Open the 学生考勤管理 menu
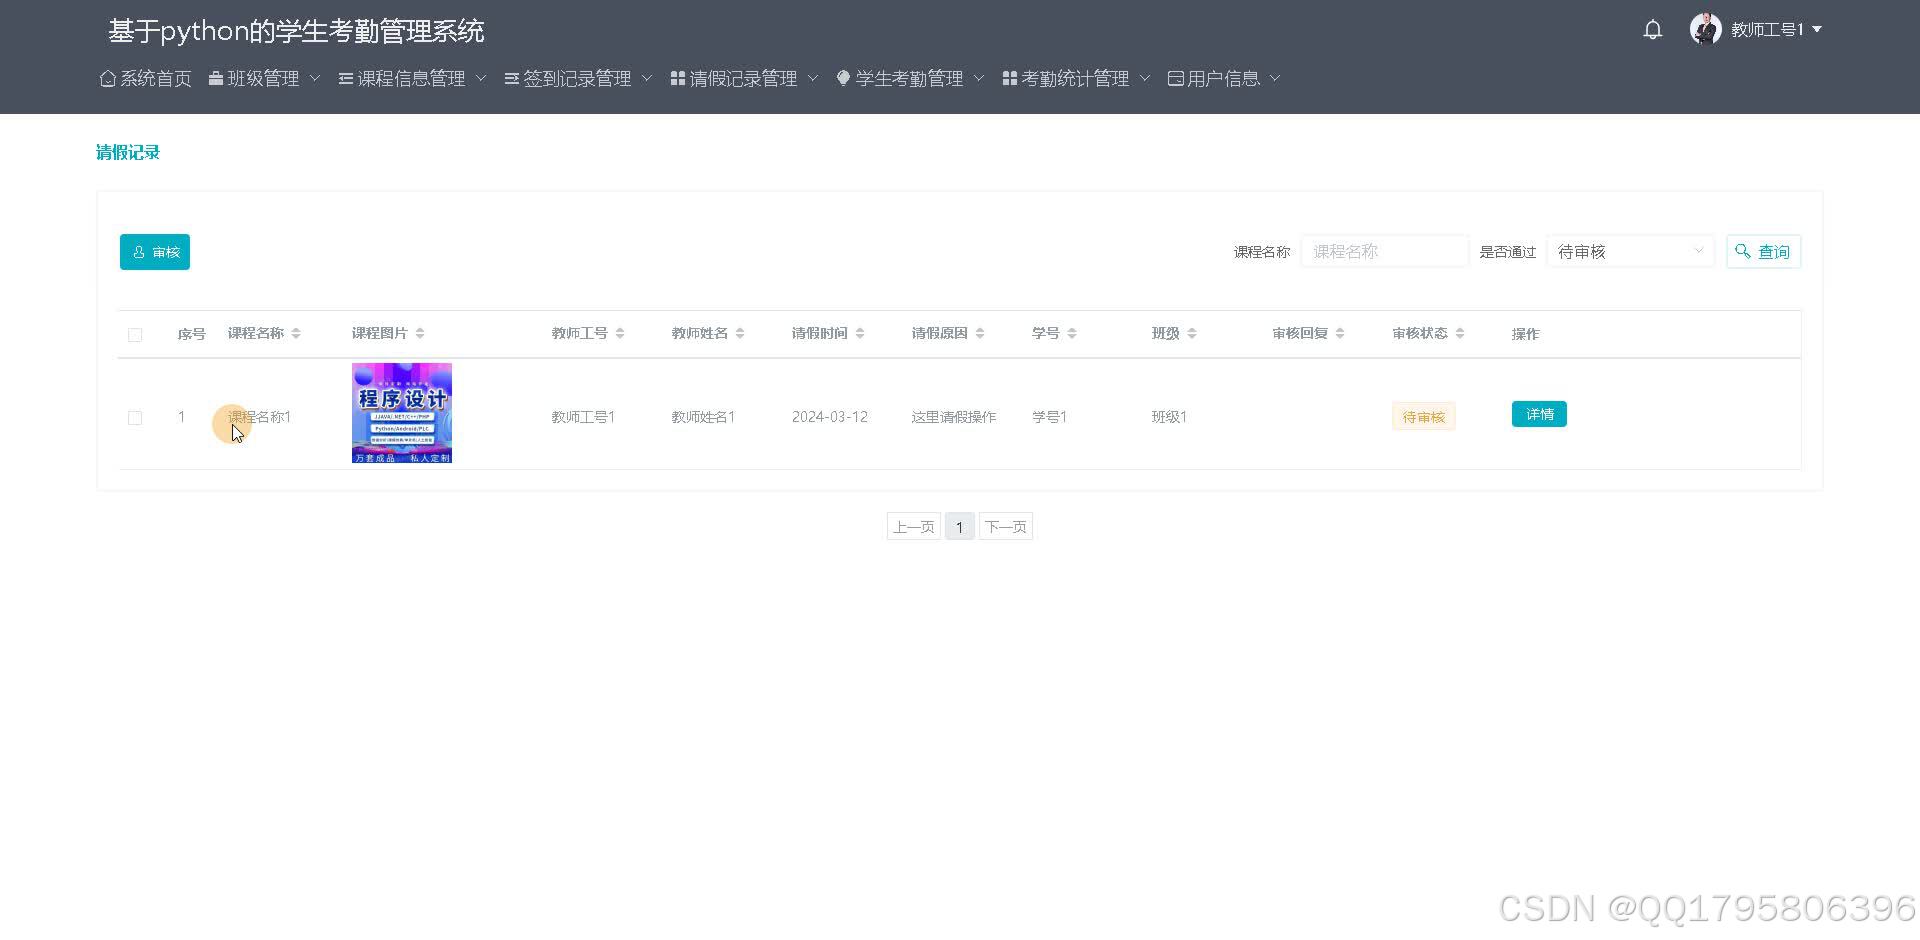 coord(910,78)
